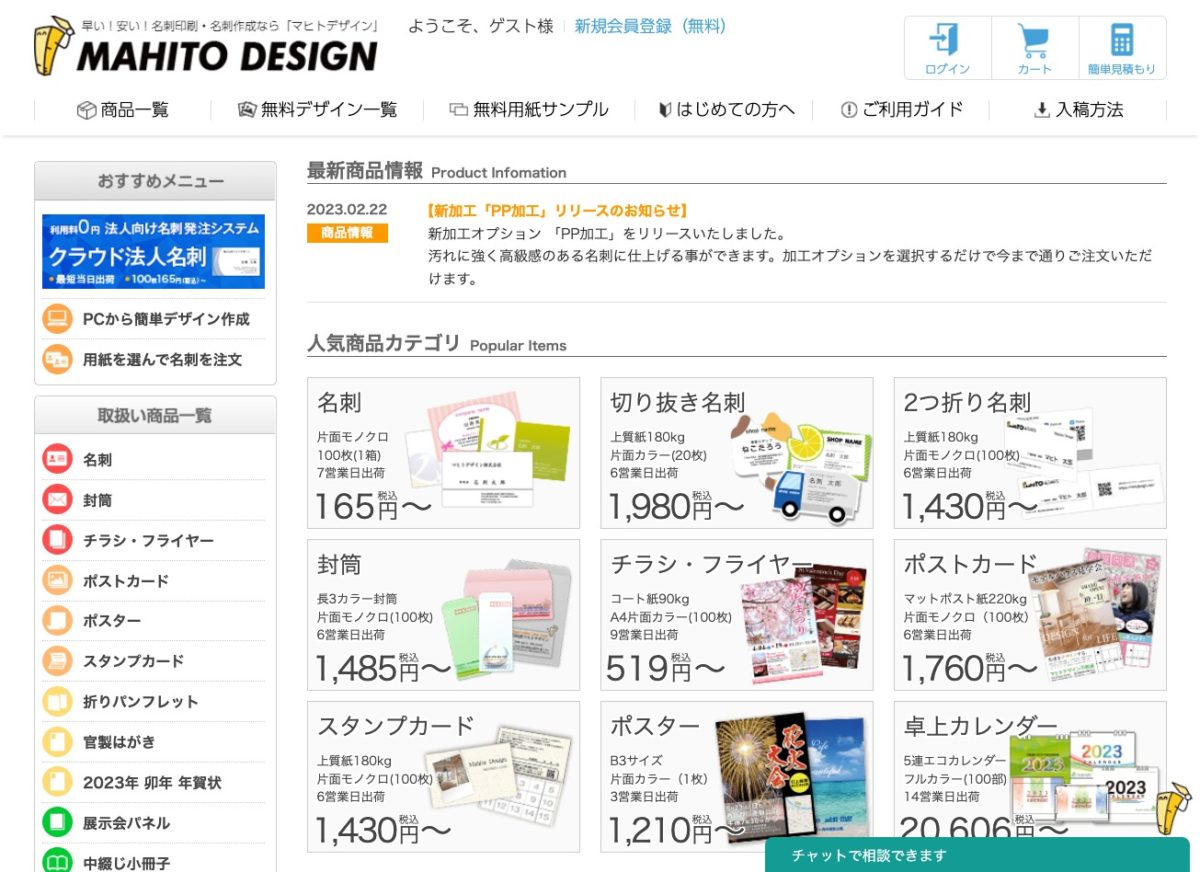This screenshot has width=1200, height=872.
Task: Click the PCから簡単デザイン作成 computer icon
Action: [57, 319]
